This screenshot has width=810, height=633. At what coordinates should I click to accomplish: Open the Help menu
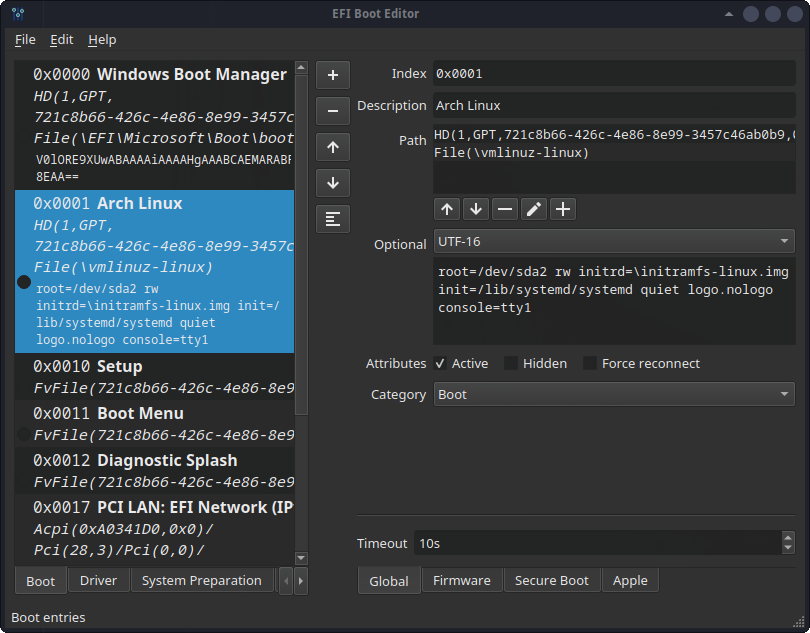pyautogui.click(x=102, y=40)
